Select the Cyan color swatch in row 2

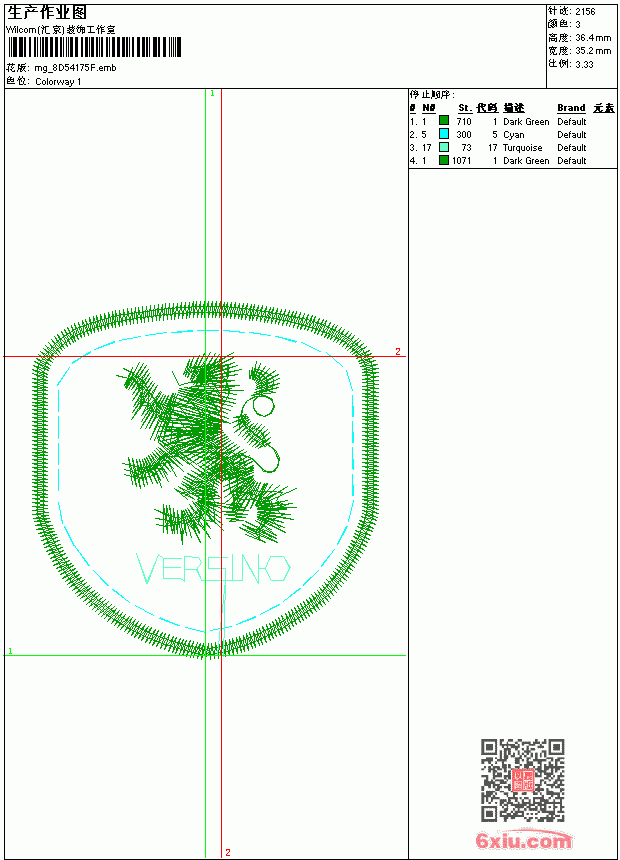click(444, 134)
